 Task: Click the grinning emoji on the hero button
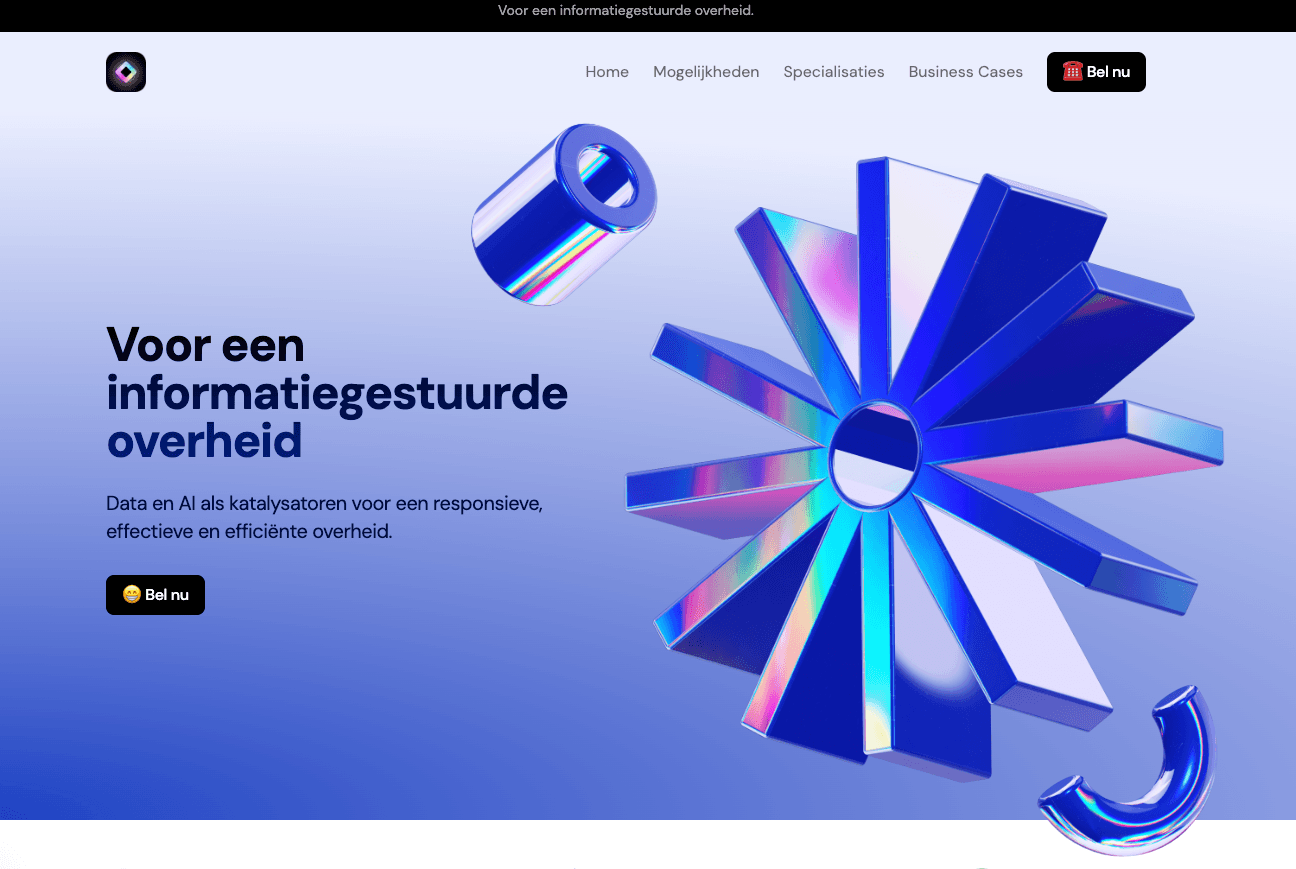pyautogui.click(x=132, y=595)
